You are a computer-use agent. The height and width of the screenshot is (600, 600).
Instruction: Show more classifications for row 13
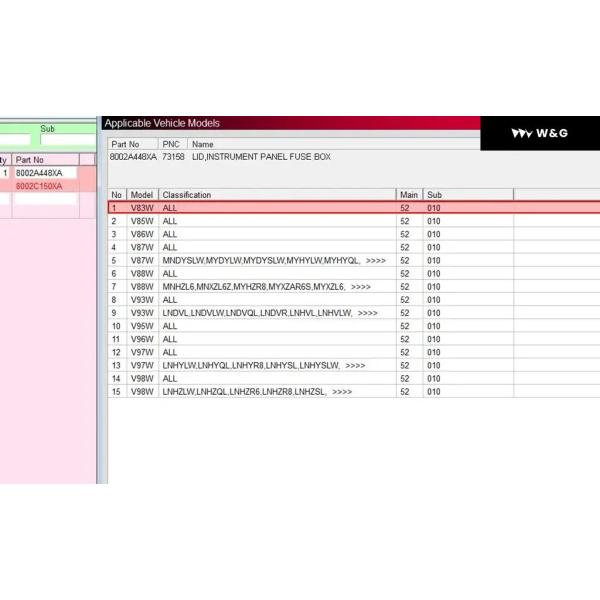point(355,366)
